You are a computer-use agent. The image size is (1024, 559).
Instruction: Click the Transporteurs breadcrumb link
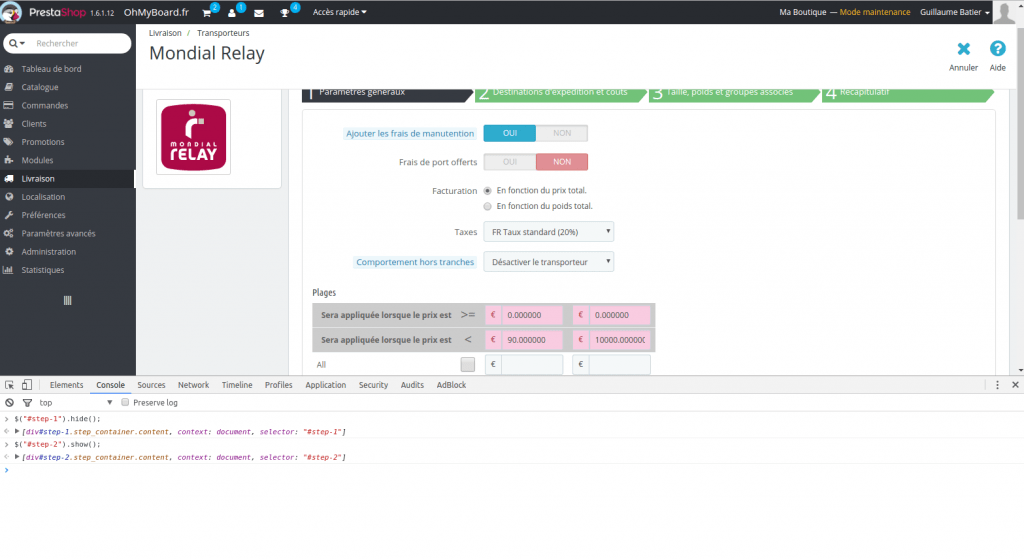coord(223,33)
